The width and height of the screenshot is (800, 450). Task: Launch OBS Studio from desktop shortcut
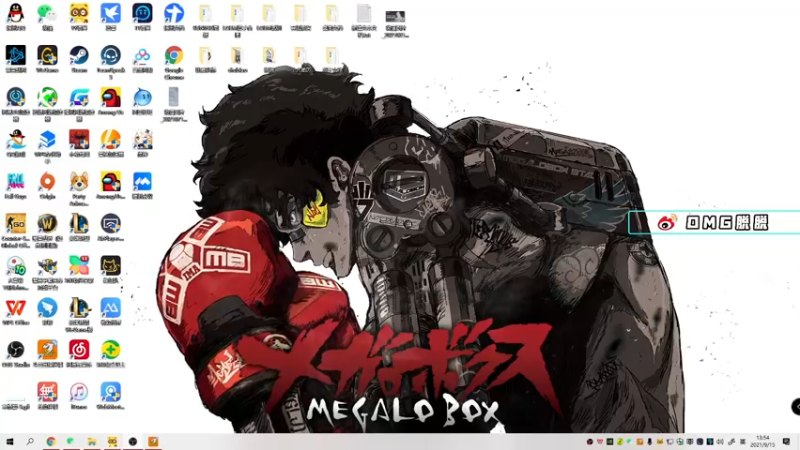point(16,354)
